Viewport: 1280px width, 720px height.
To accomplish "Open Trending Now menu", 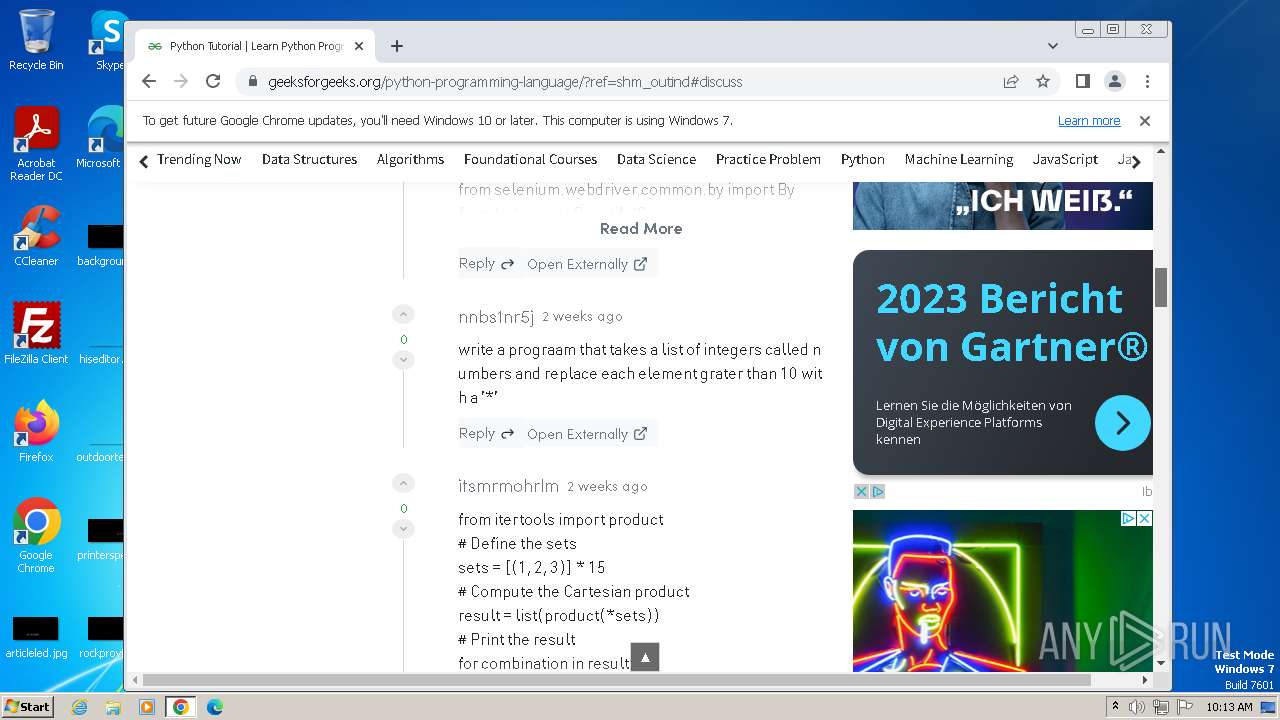I will [x=199, y=159].
